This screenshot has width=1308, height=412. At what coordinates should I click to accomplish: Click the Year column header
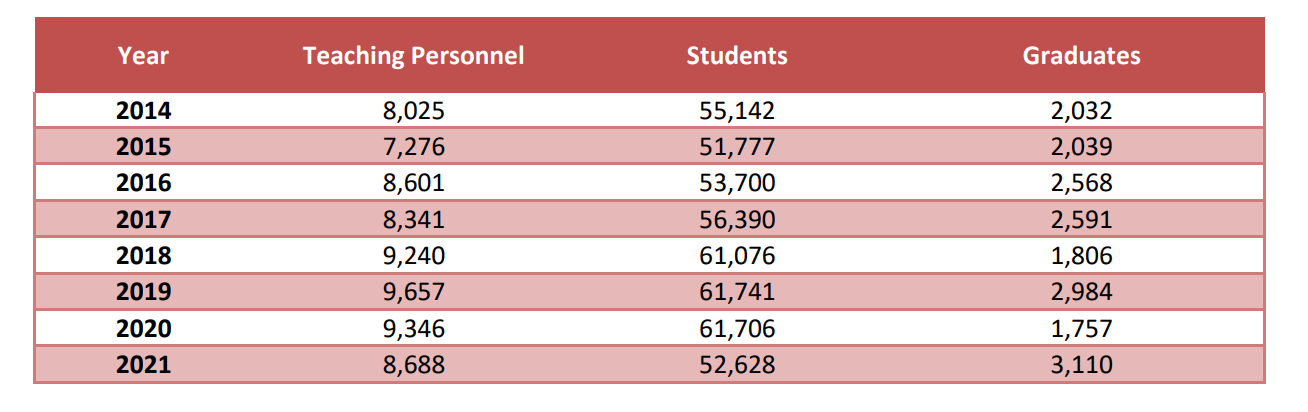[x=143, y=56]
